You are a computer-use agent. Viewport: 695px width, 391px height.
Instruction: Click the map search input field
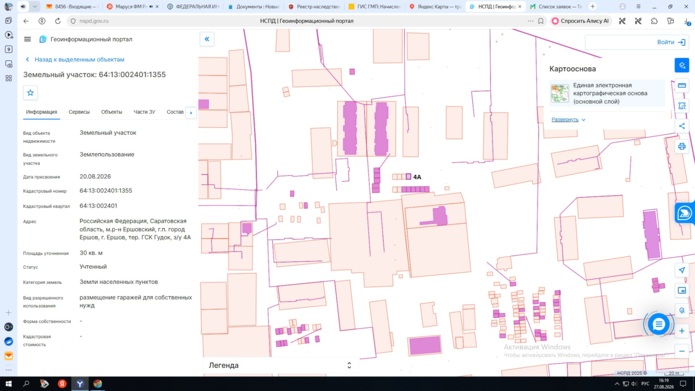coord(621,42)
